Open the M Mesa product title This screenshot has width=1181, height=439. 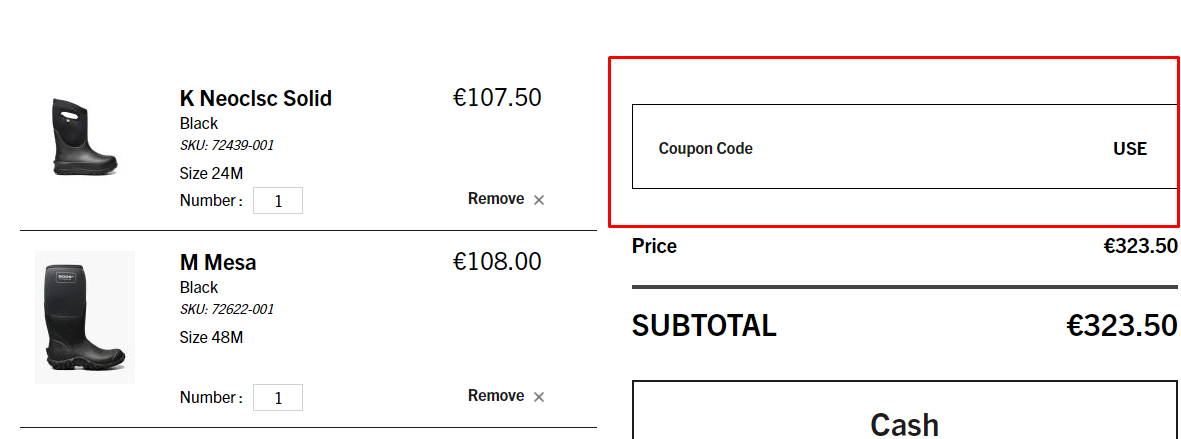point(218,262)
